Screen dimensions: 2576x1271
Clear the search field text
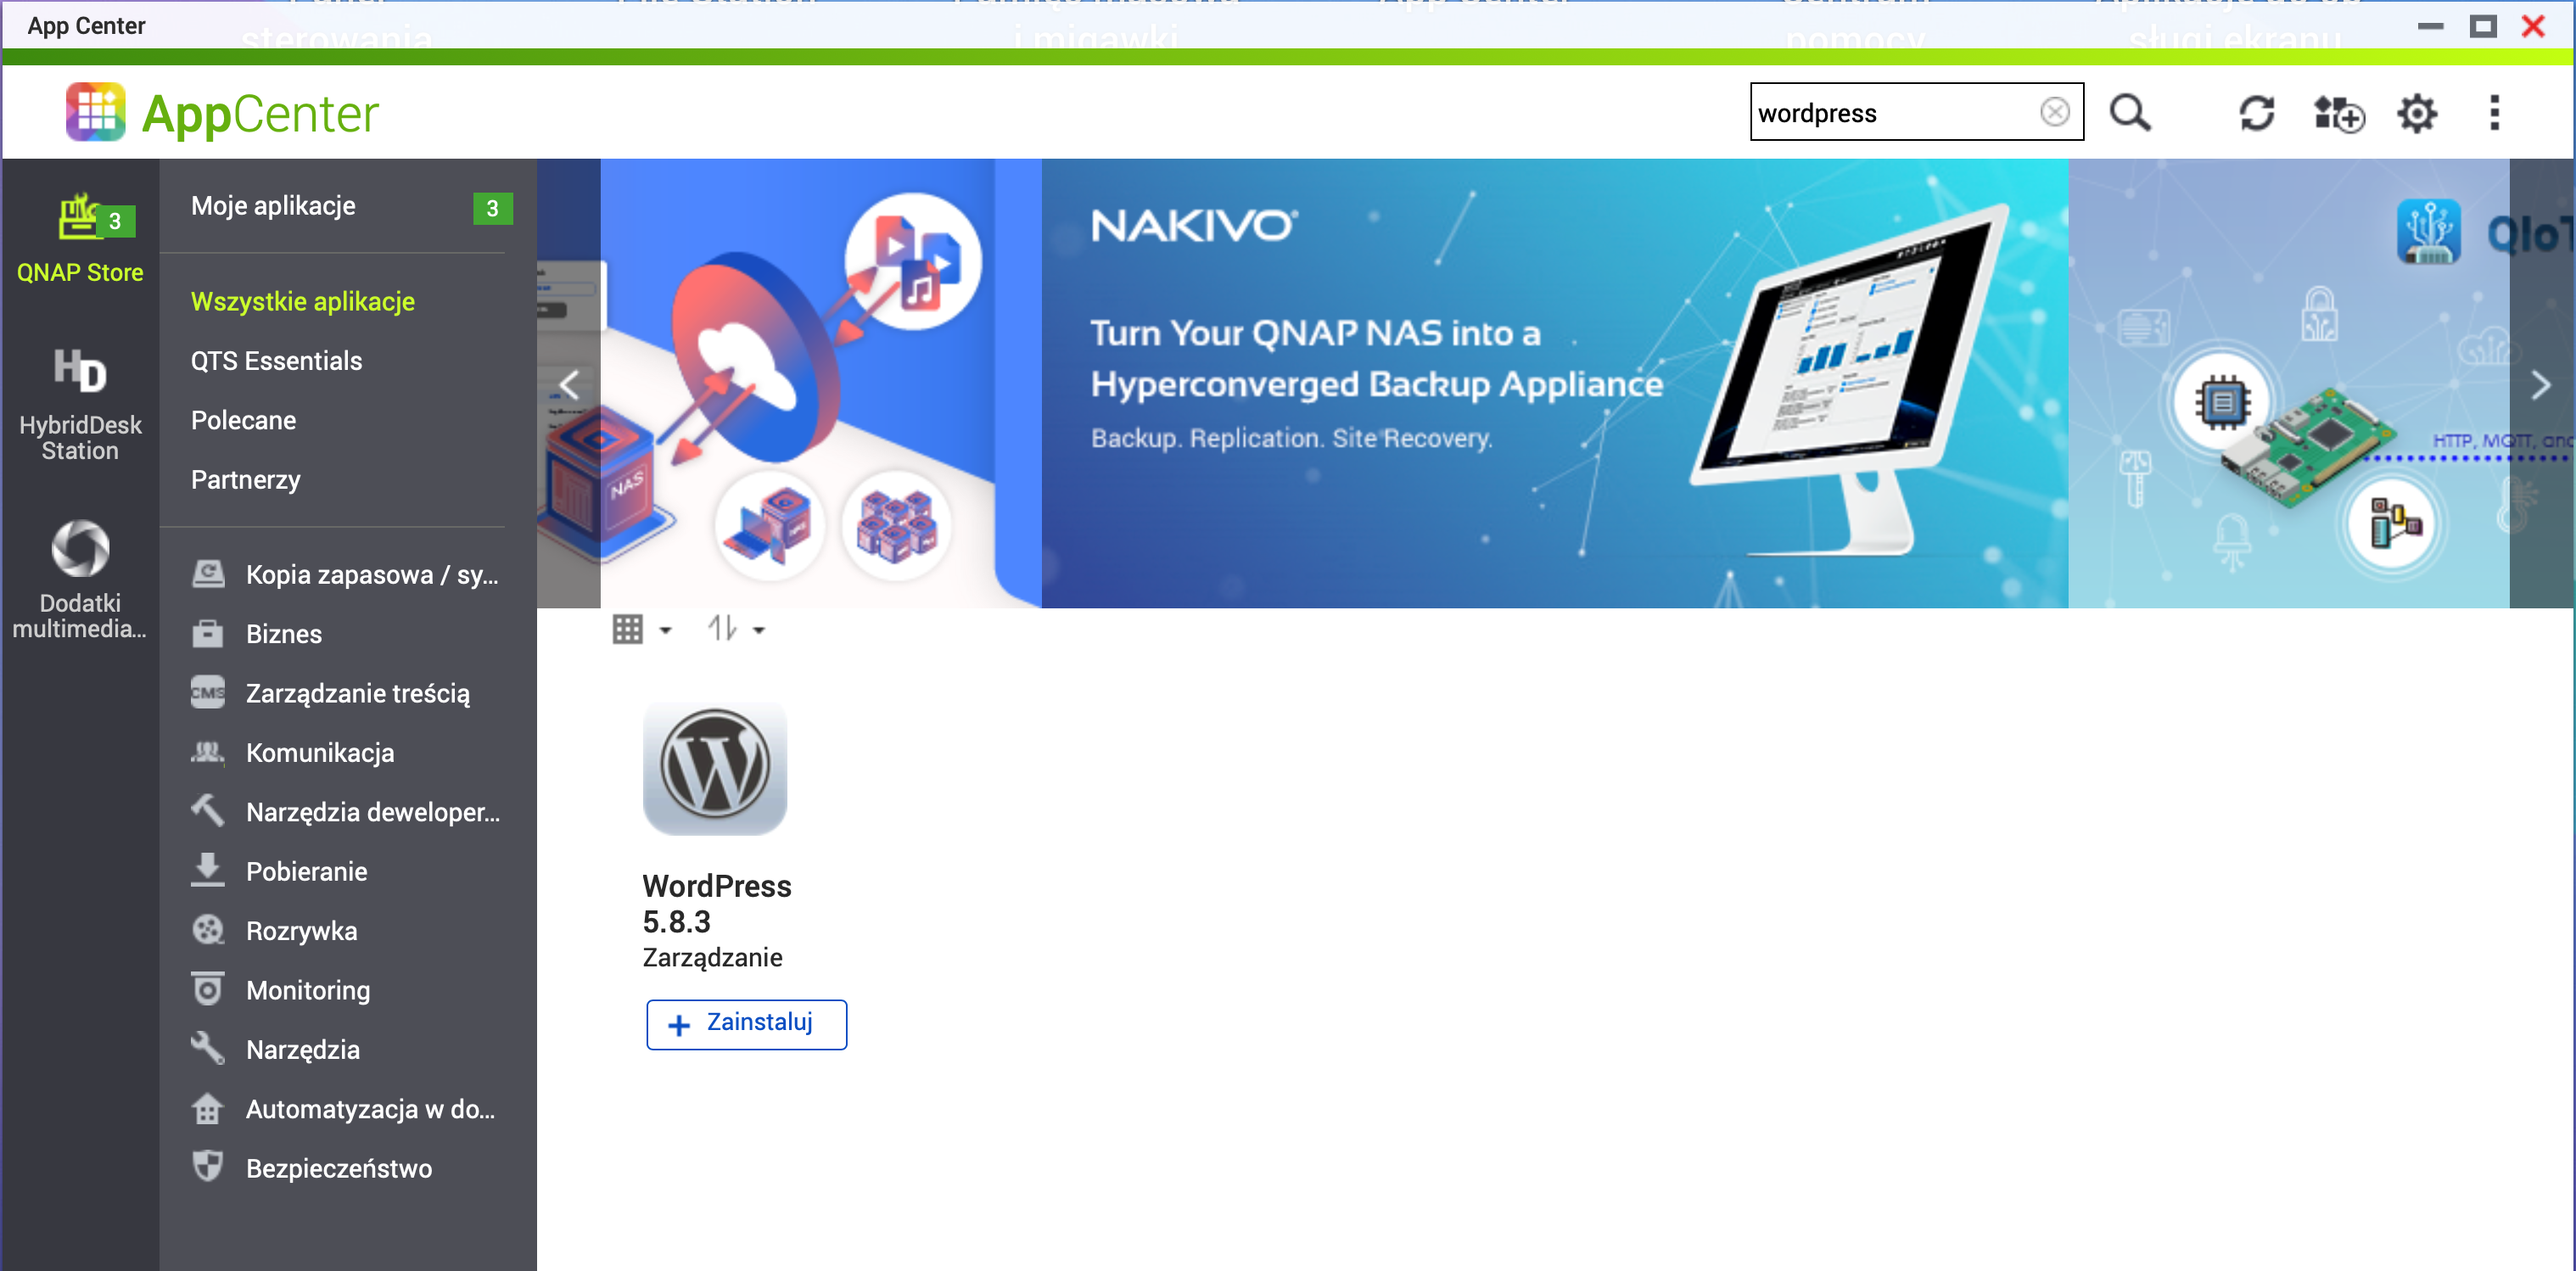[2054, 112]
